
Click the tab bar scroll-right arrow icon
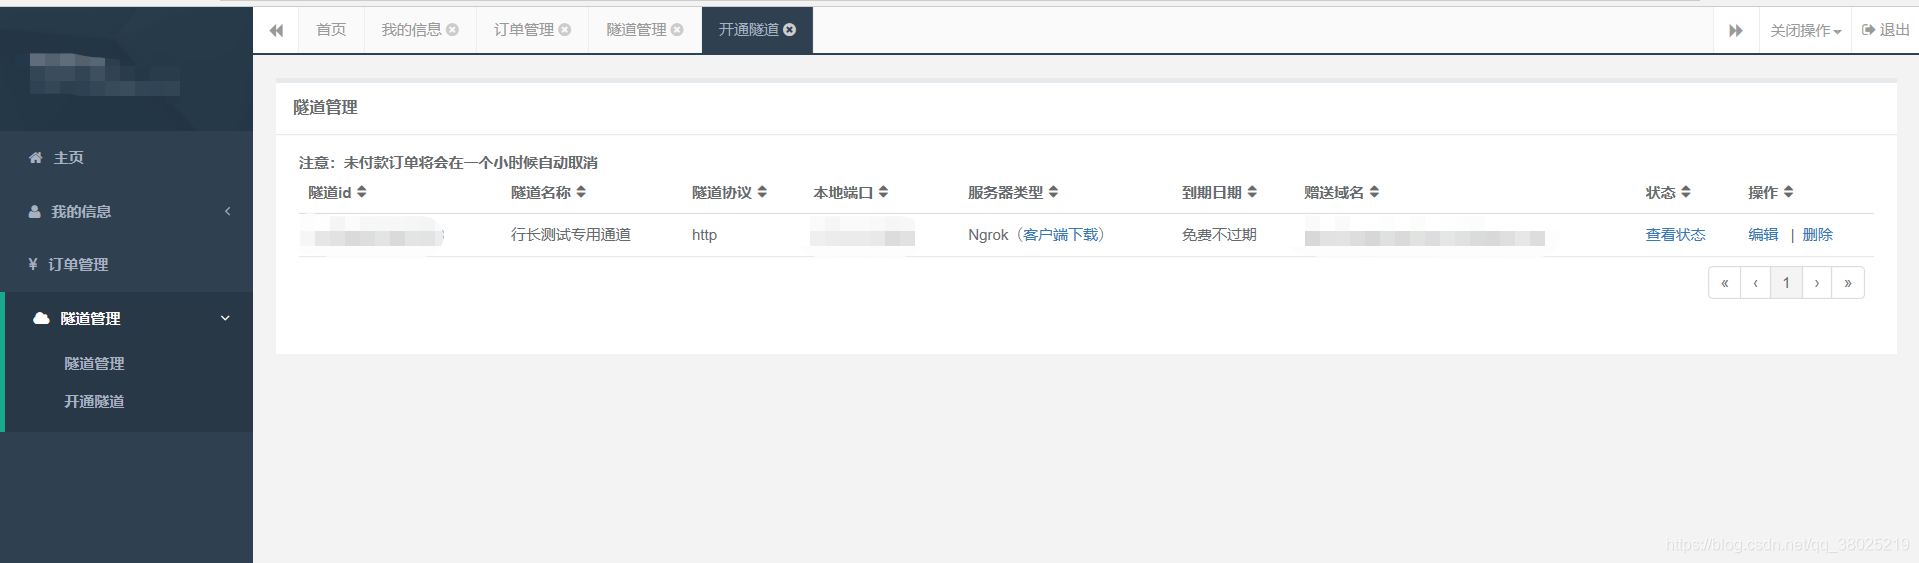click(1736, 30)
